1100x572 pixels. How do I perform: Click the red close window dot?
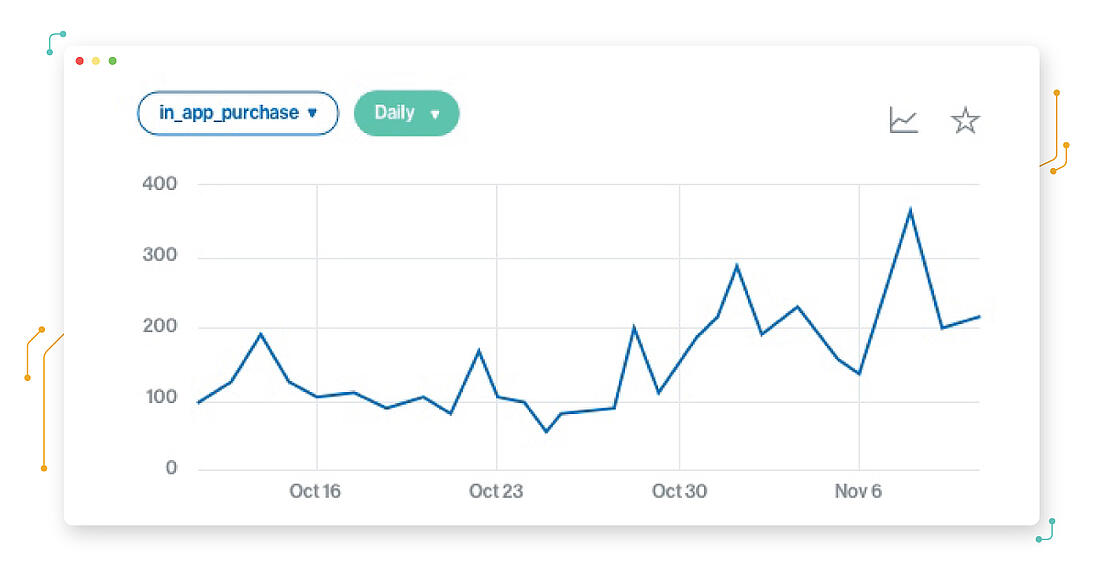79,61
